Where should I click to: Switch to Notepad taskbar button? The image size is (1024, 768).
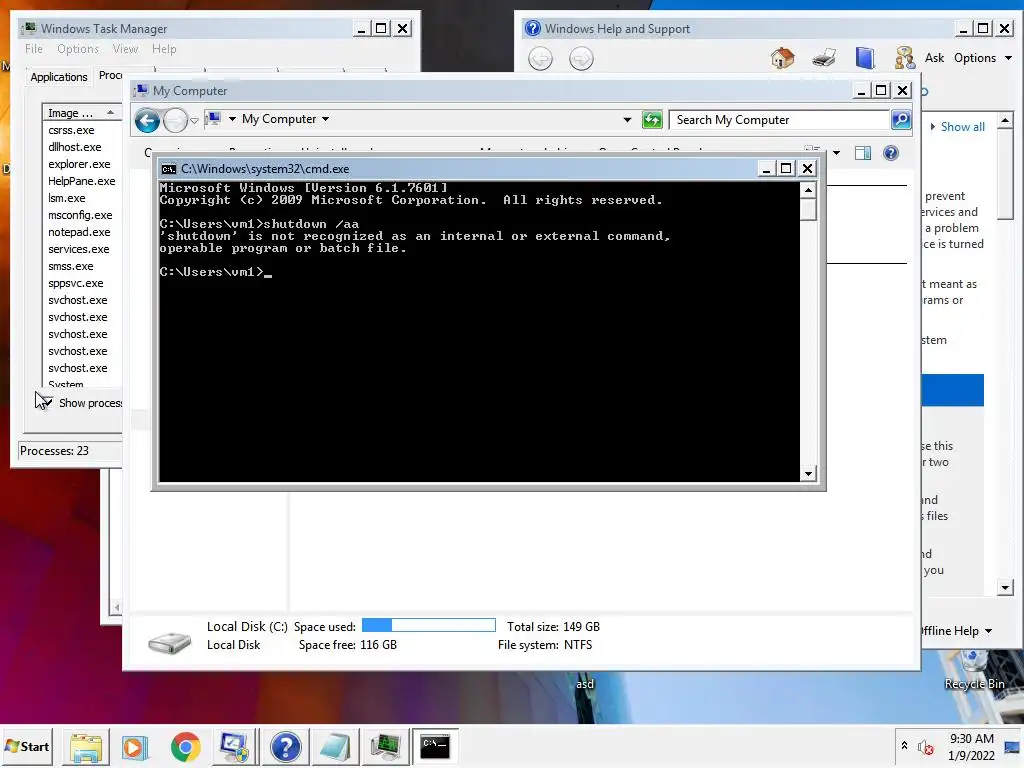tap(335, 747)
